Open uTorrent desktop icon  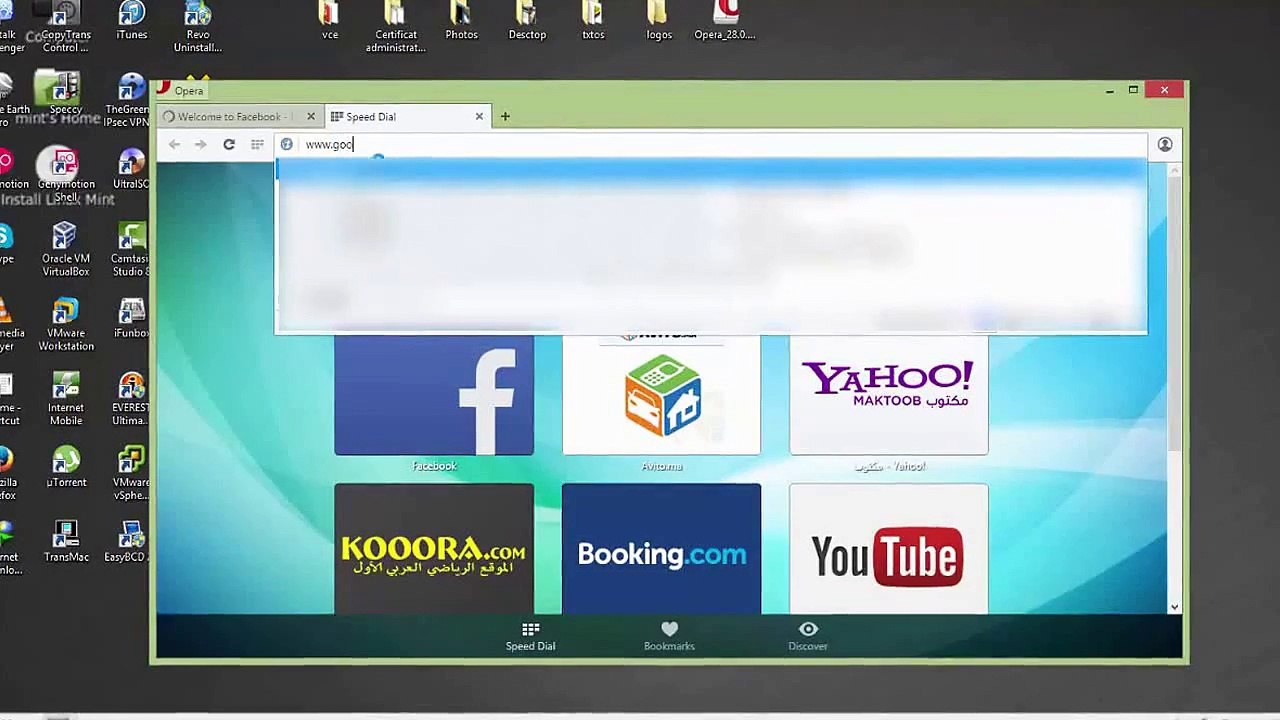tap(66, 467)
